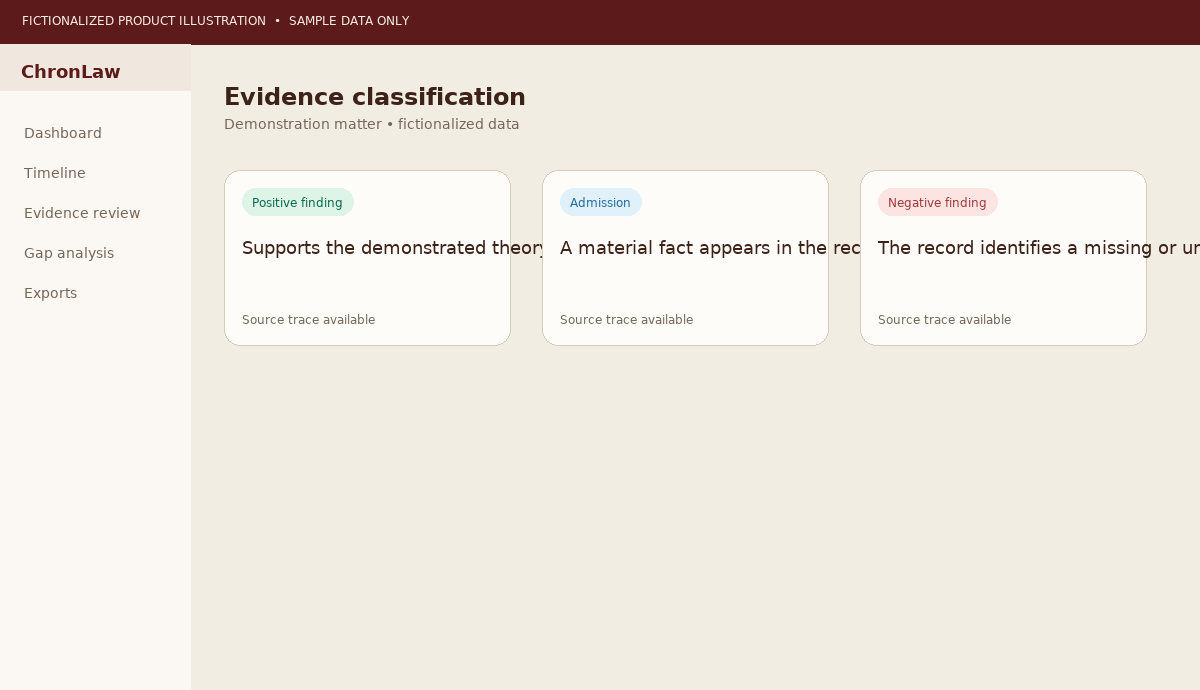Image resolution: width=1200 pixels, height=690 pixels.
Task: Open the Dashboard sidebar item
Action: pyautogui.click(x=63, y=133)
